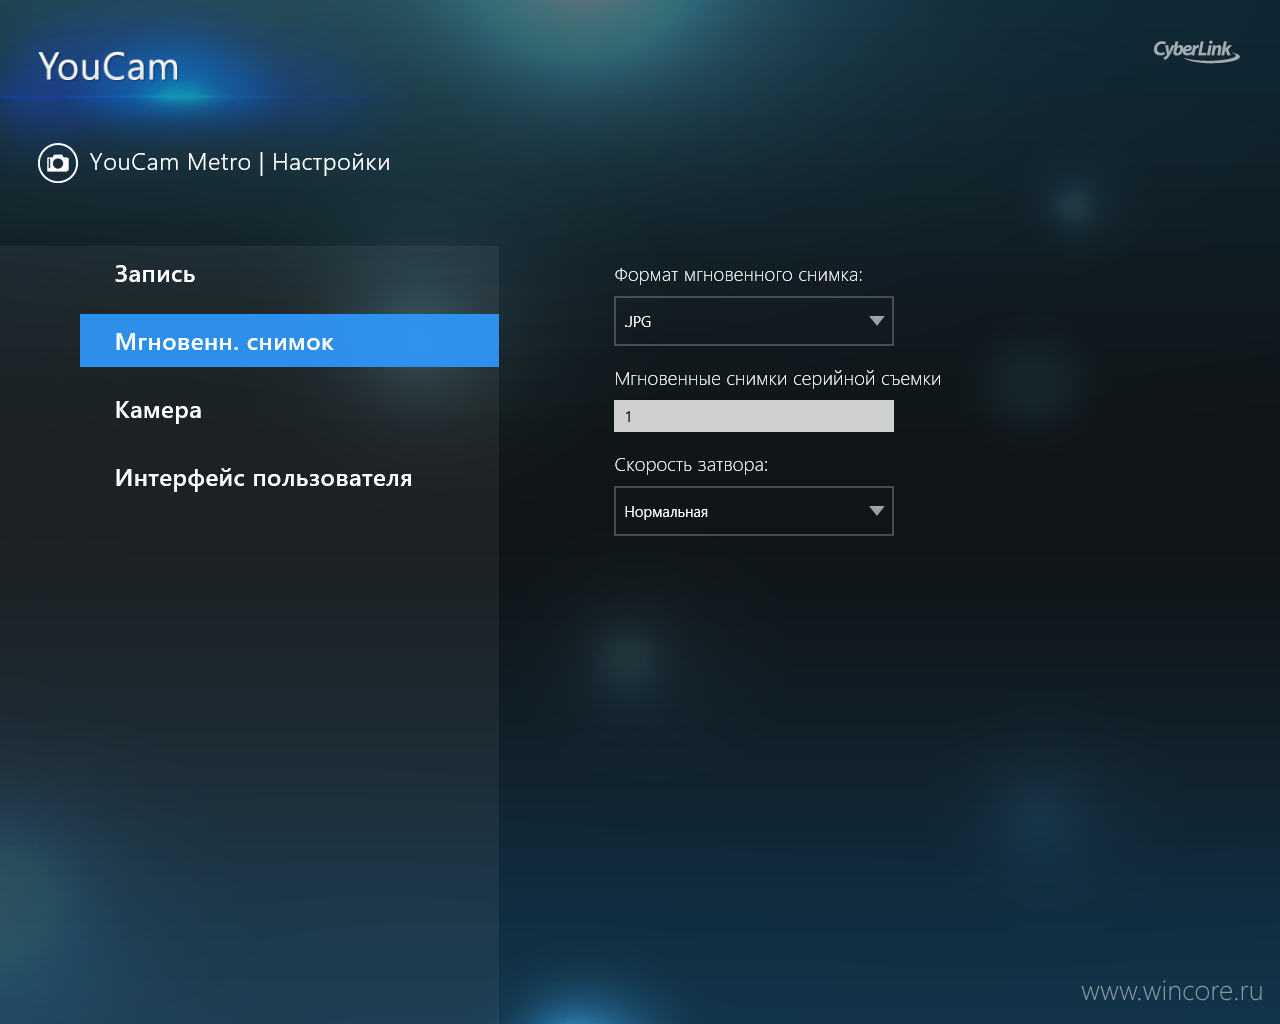1280x1024 pixels.
Task: Click the 'Скорость затвора:' label
Action: pos(691,465)
